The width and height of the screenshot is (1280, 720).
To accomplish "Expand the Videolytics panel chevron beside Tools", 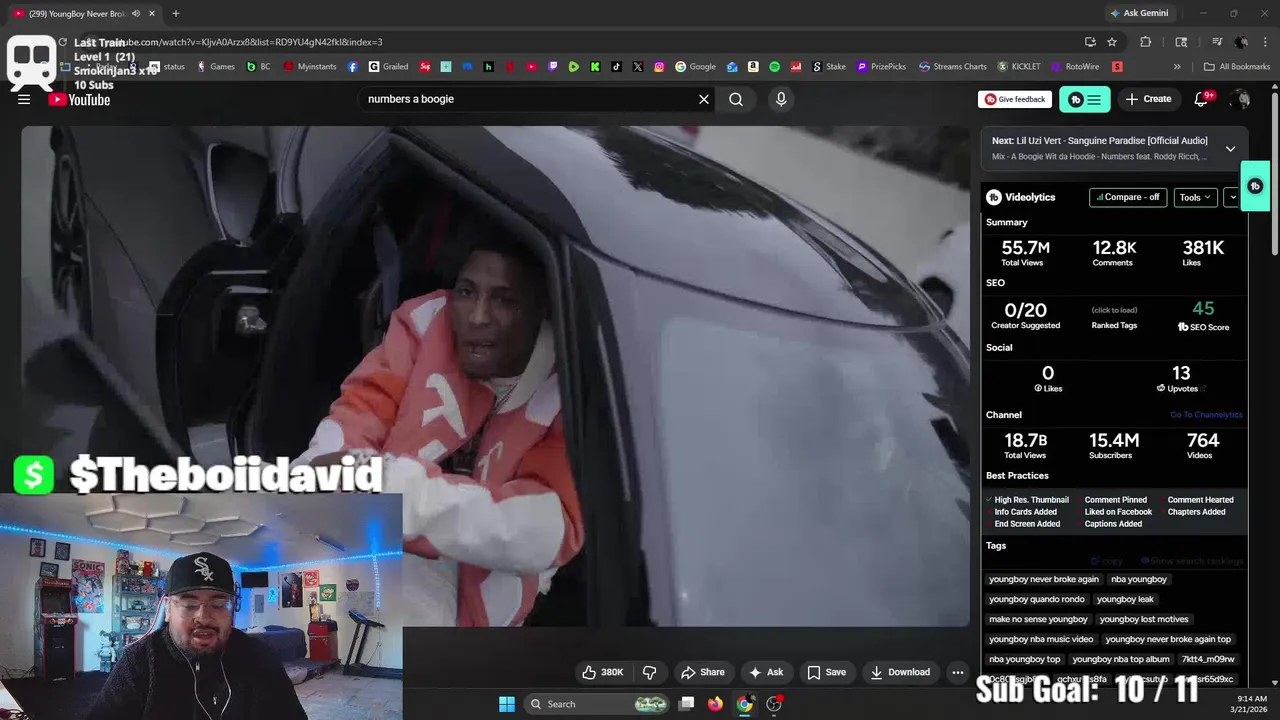I will 1233,197.
